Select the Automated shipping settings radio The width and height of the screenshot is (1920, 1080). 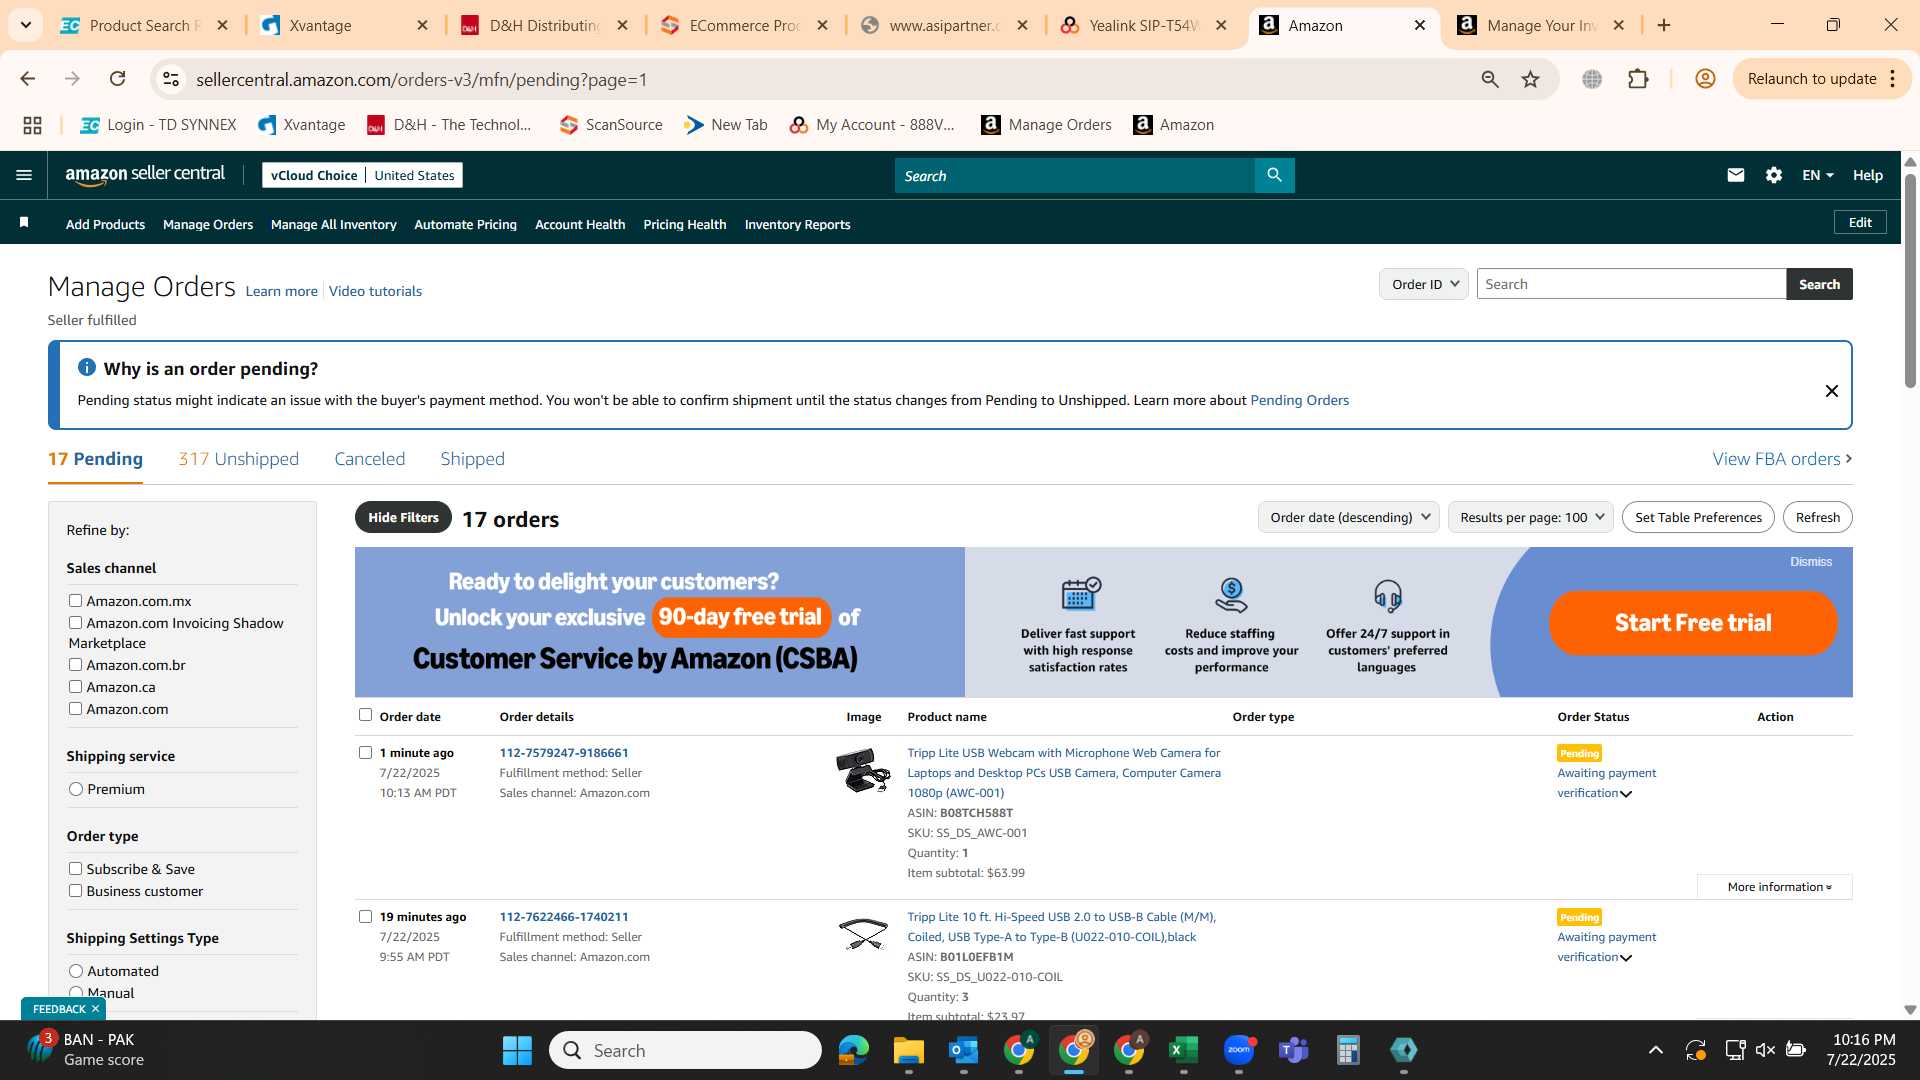[76, 971]
